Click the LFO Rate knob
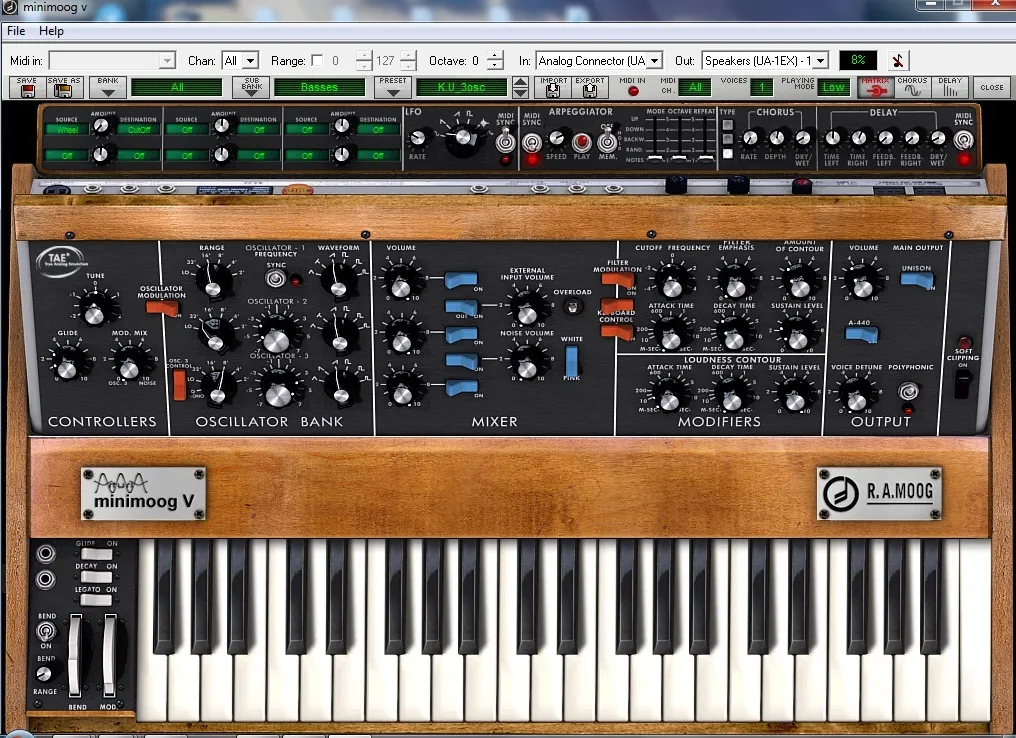Image resolution: width=1016 pixels, height=738 pixels. tap(418, 137)
